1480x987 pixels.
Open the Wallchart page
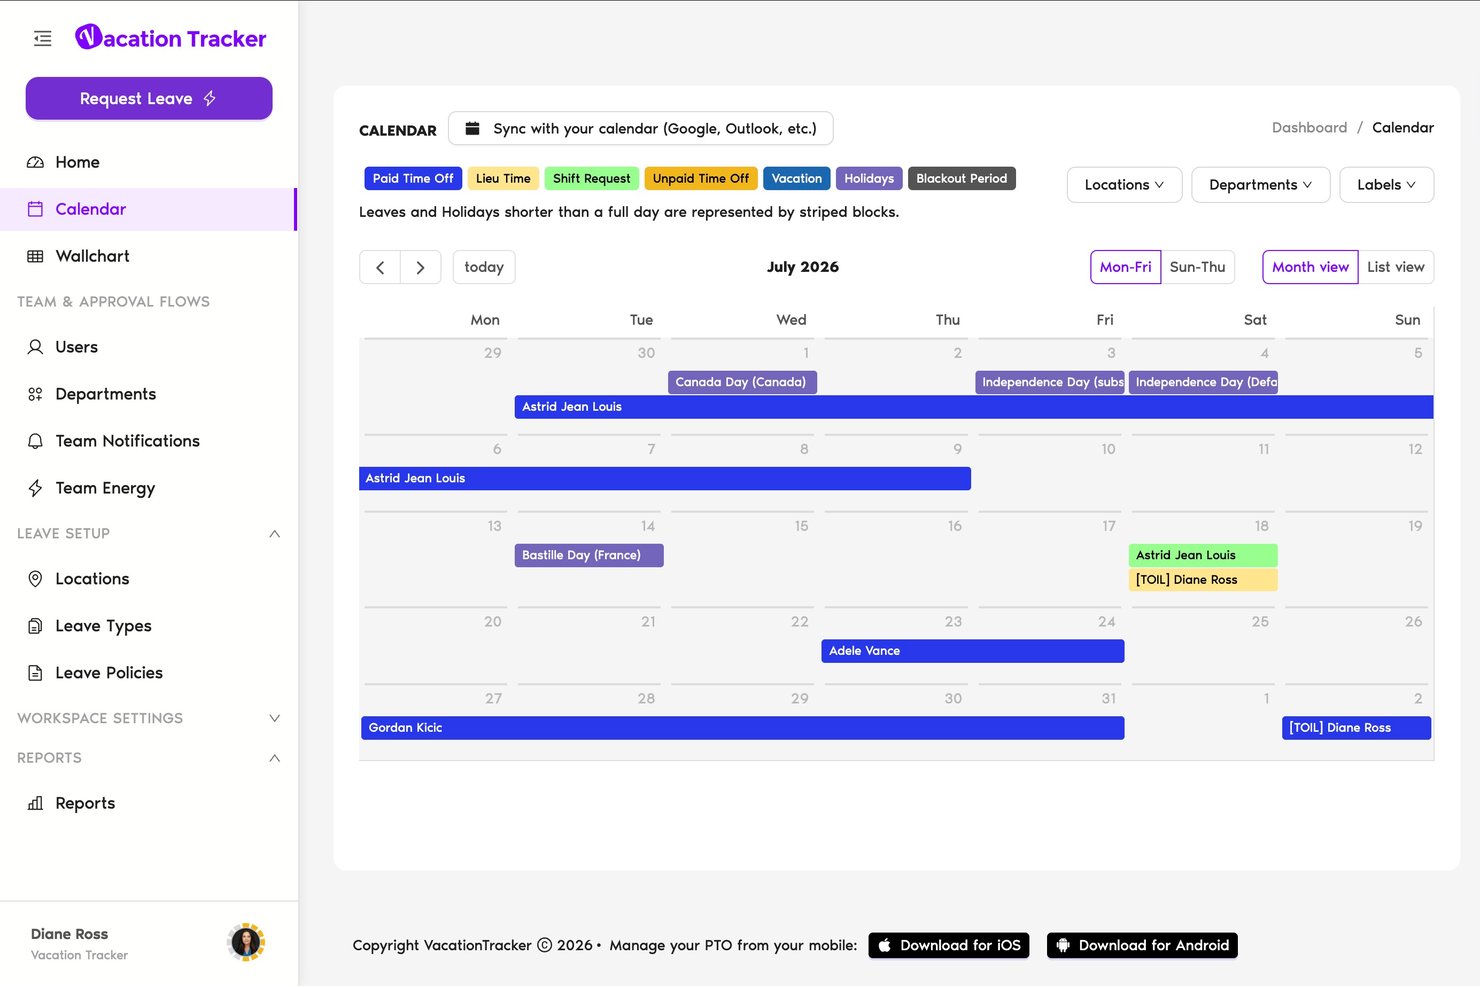[148, 256]
